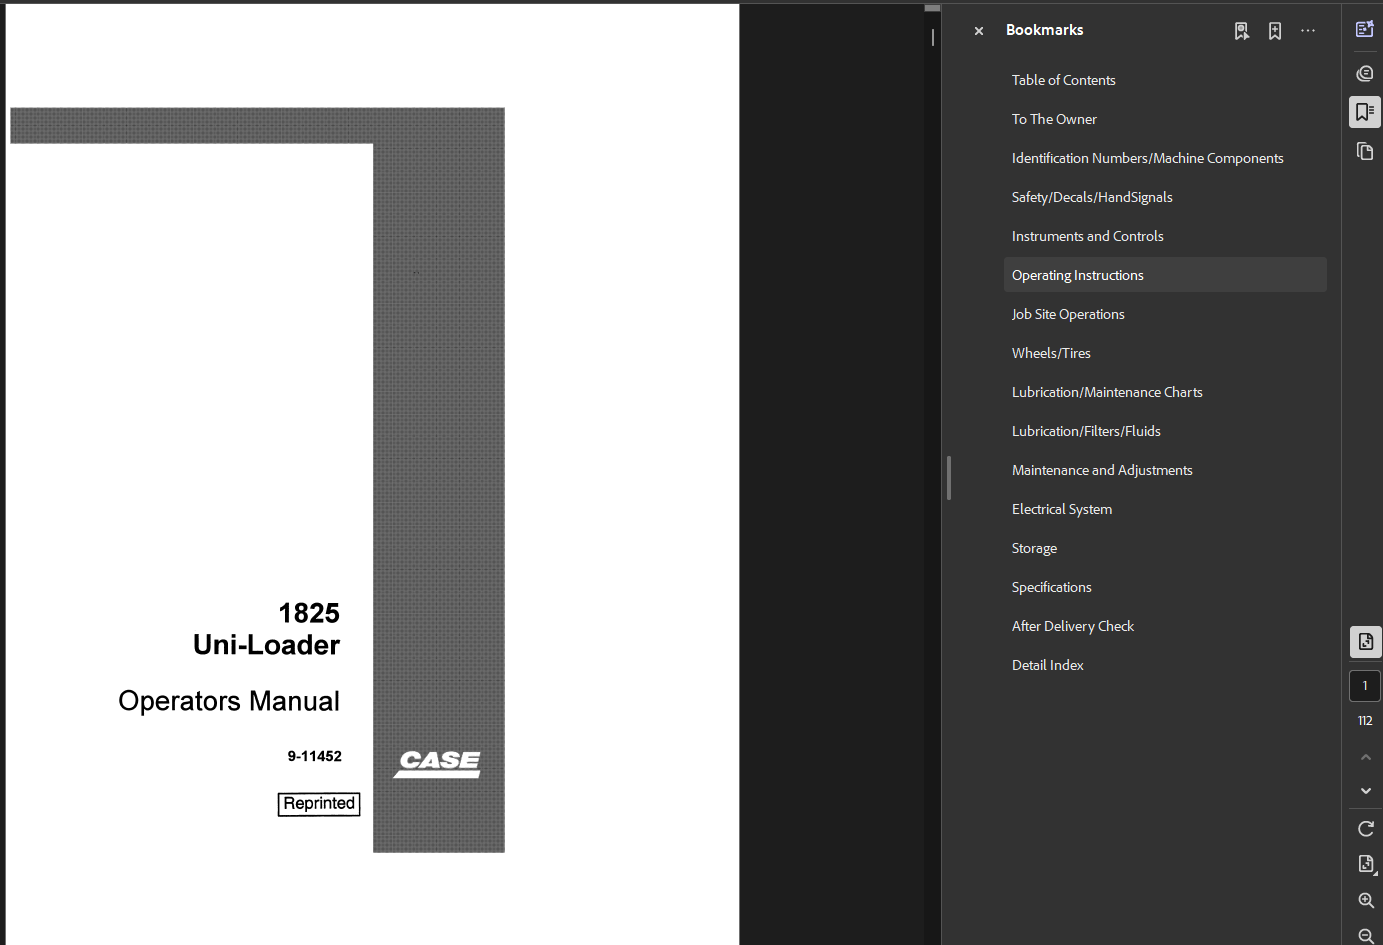The height and width of the screenshot is (945, 1383).
Task: Go to Lubrication/Maintenance Charts bookmark
Action: pos(1107,392)
